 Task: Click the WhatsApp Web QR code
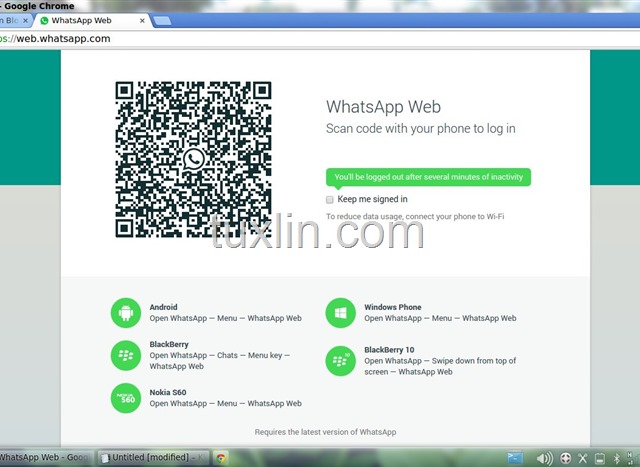(x=193, y=160)
